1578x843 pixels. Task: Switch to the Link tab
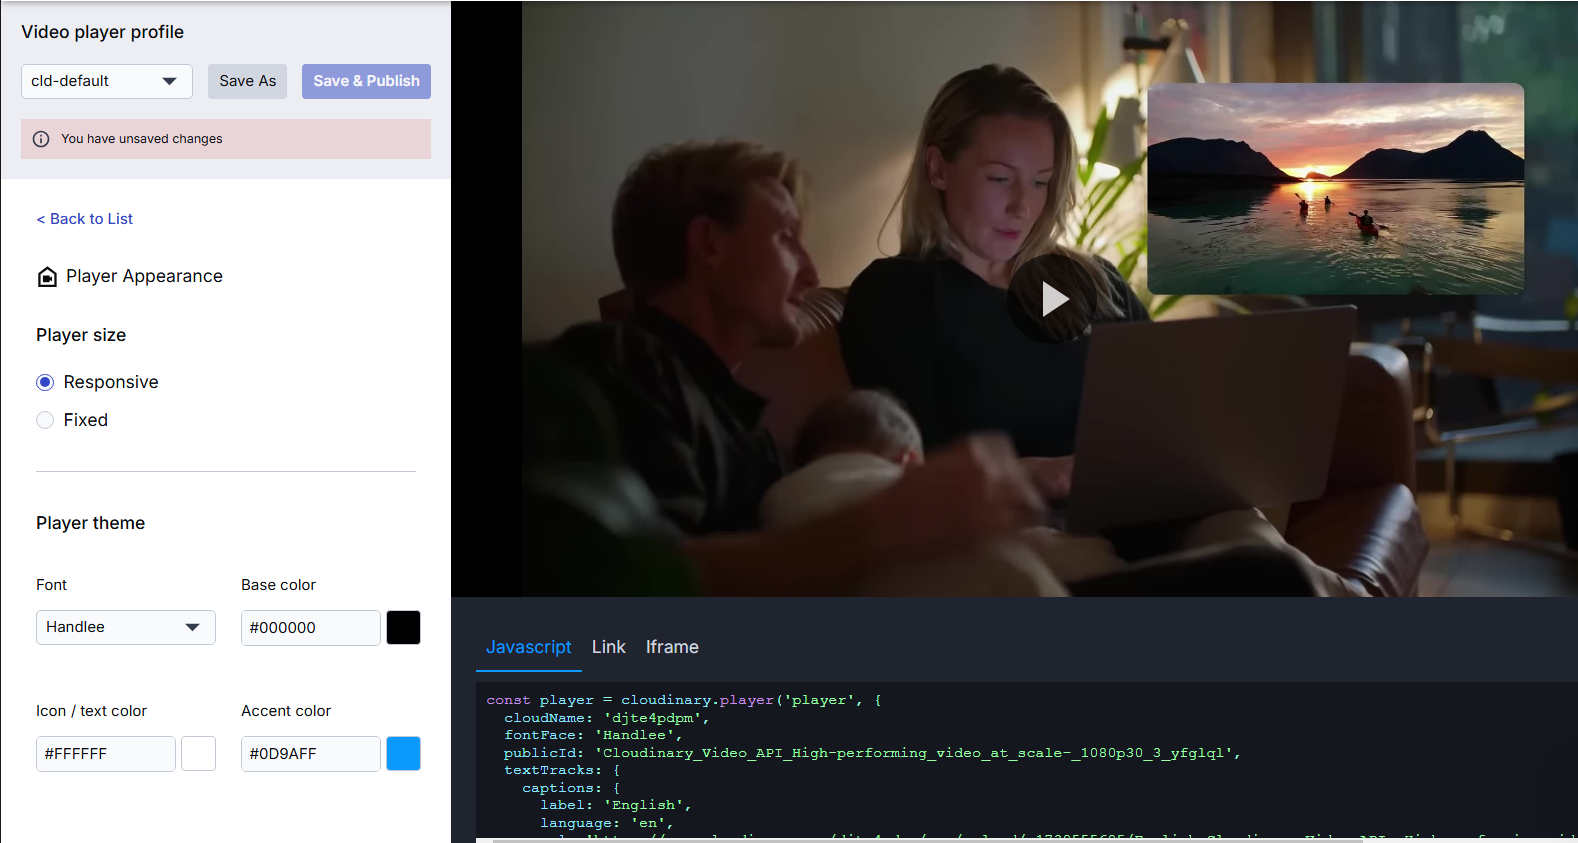coord(609,647)
